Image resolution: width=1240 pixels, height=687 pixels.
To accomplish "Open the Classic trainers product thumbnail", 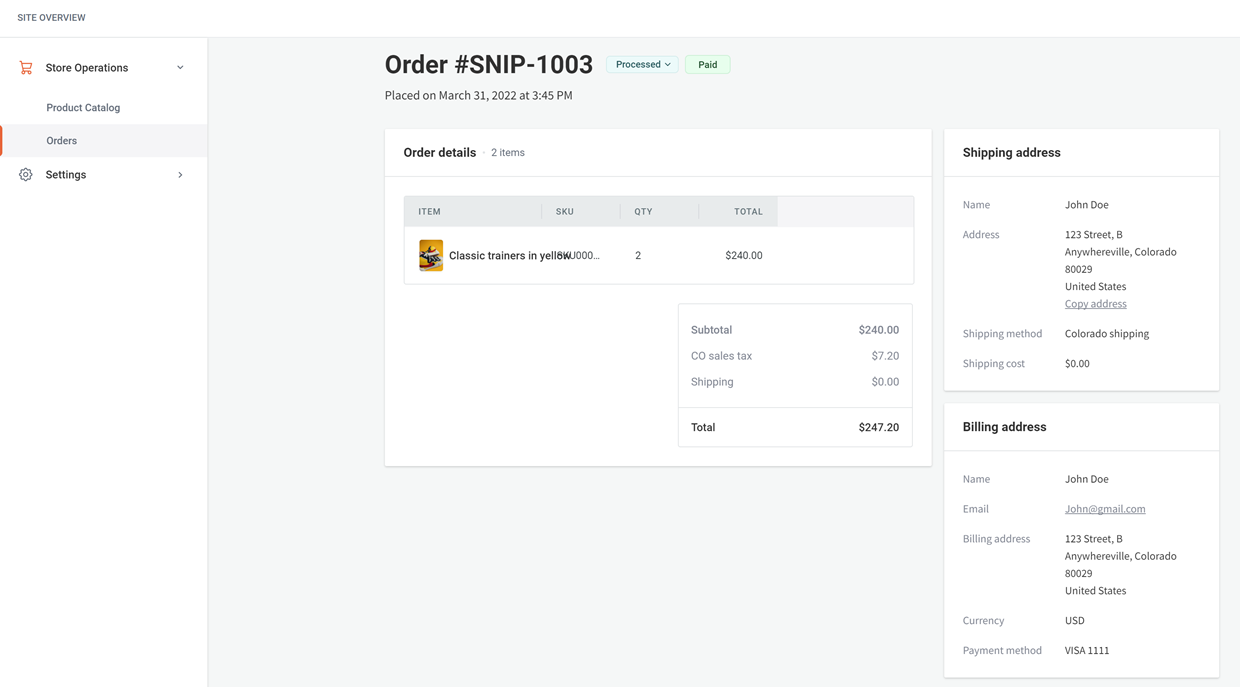I will (431, 255).
